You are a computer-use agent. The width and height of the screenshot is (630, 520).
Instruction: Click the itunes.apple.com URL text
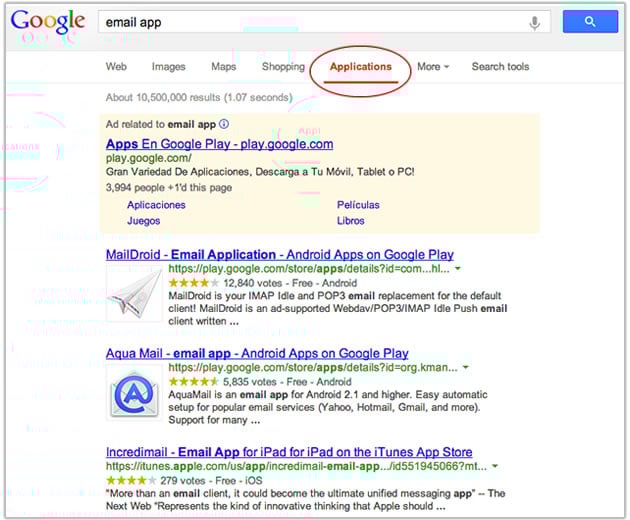[x=296, y=467]
